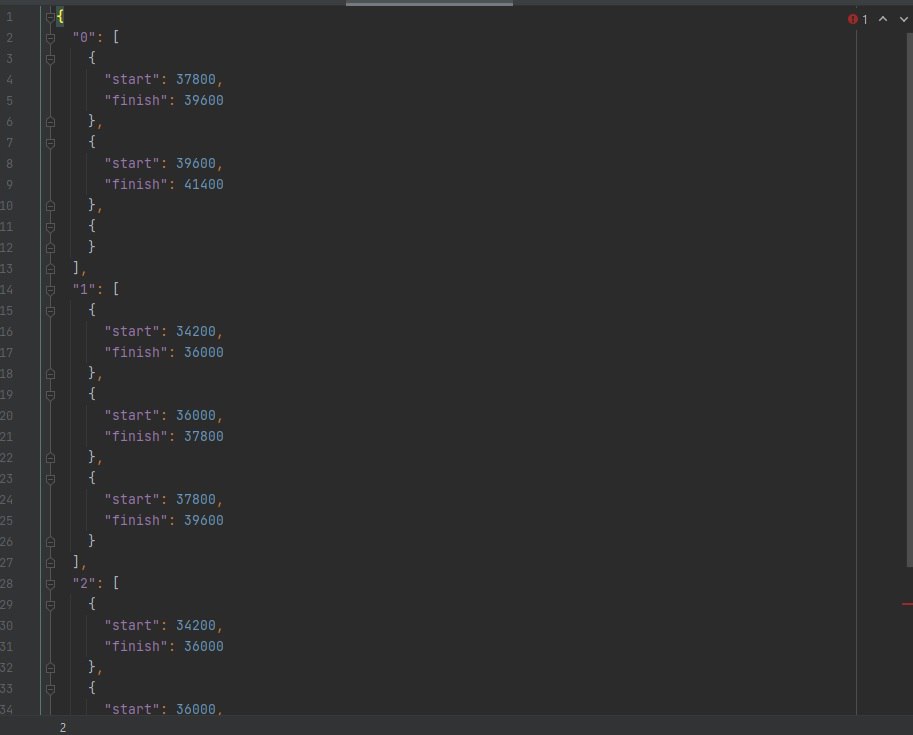The height and width of the screenshot is (735, 913).
Task: Collapse the object fold marker on line 23
Action: (51, 479)
